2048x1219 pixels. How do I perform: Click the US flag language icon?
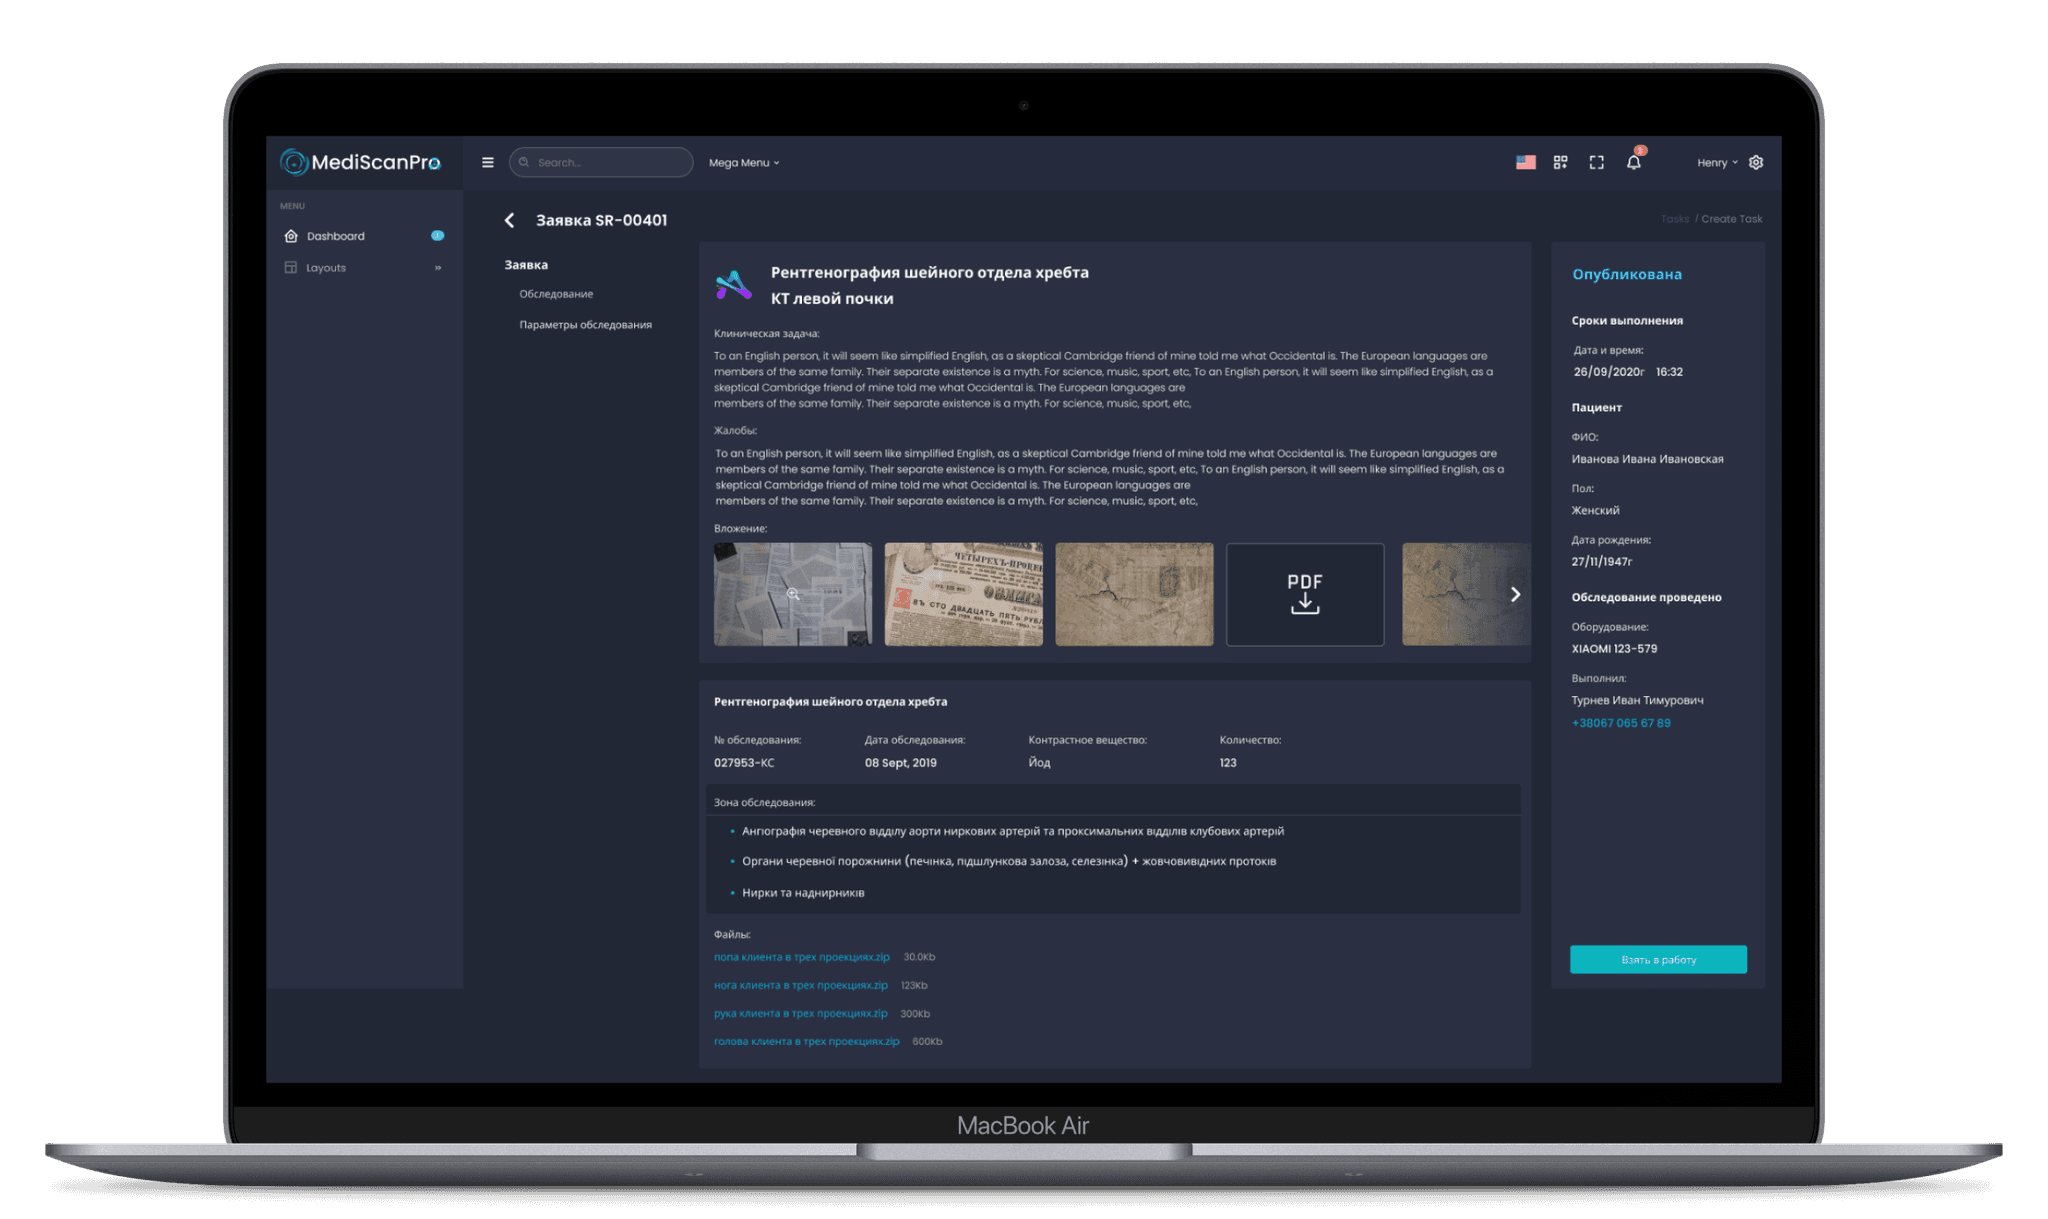1525,162
